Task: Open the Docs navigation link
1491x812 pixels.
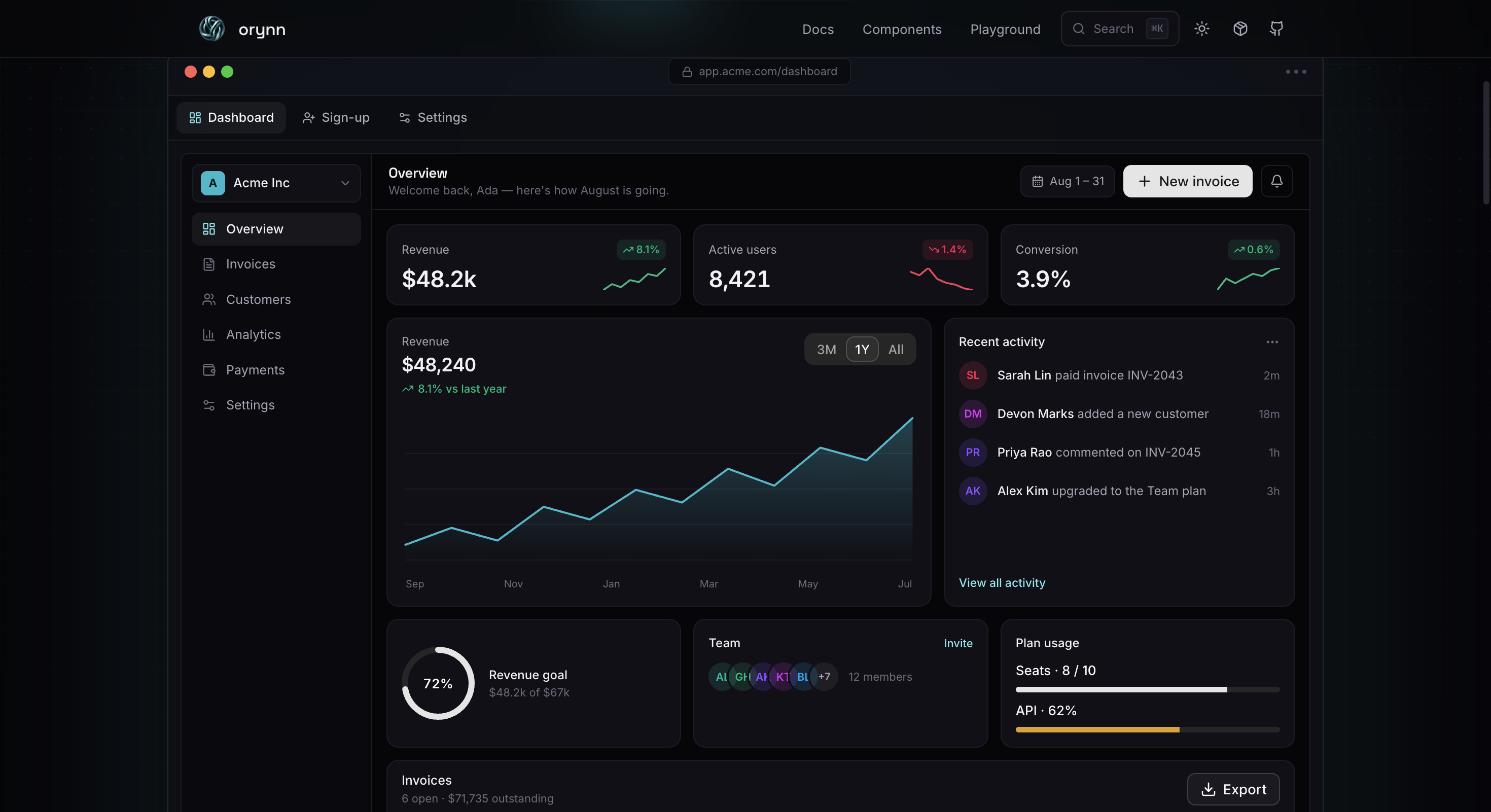Action: (818, 29)
